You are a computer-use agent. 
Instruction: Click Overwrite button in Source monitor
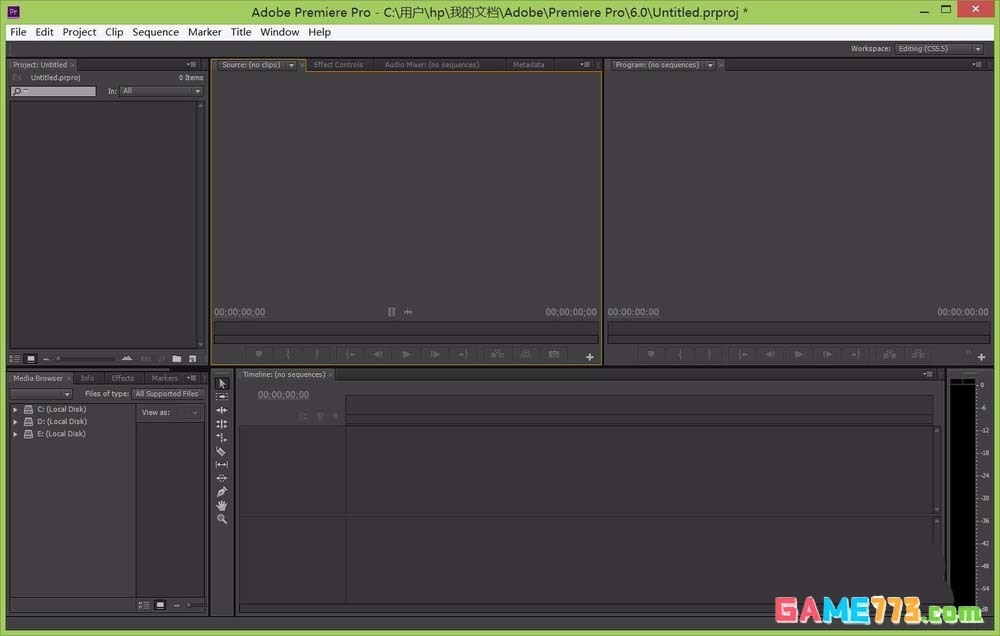click(526, 354)
